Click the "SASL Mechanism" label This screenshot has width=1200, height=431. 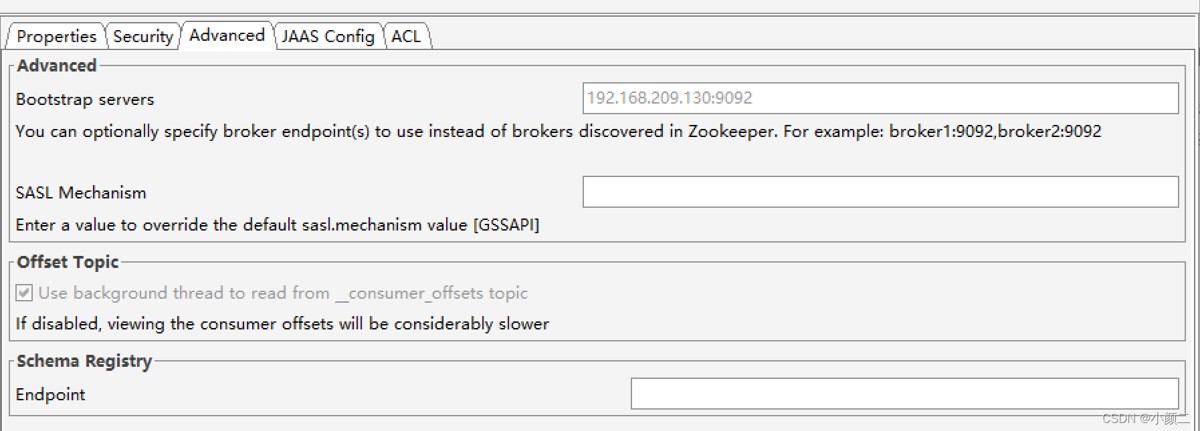(x=81, y=193)
